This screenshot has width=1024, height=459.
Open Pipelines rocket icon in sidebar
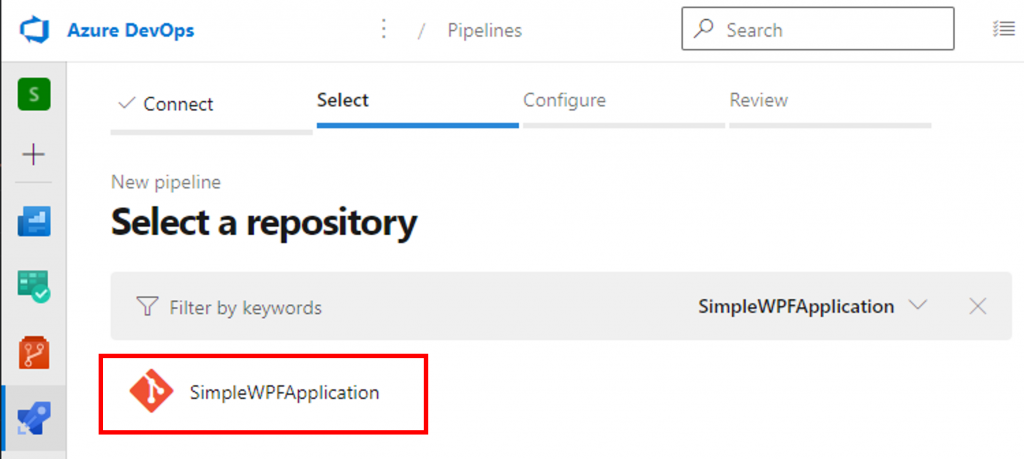click(x=35, y=418)
